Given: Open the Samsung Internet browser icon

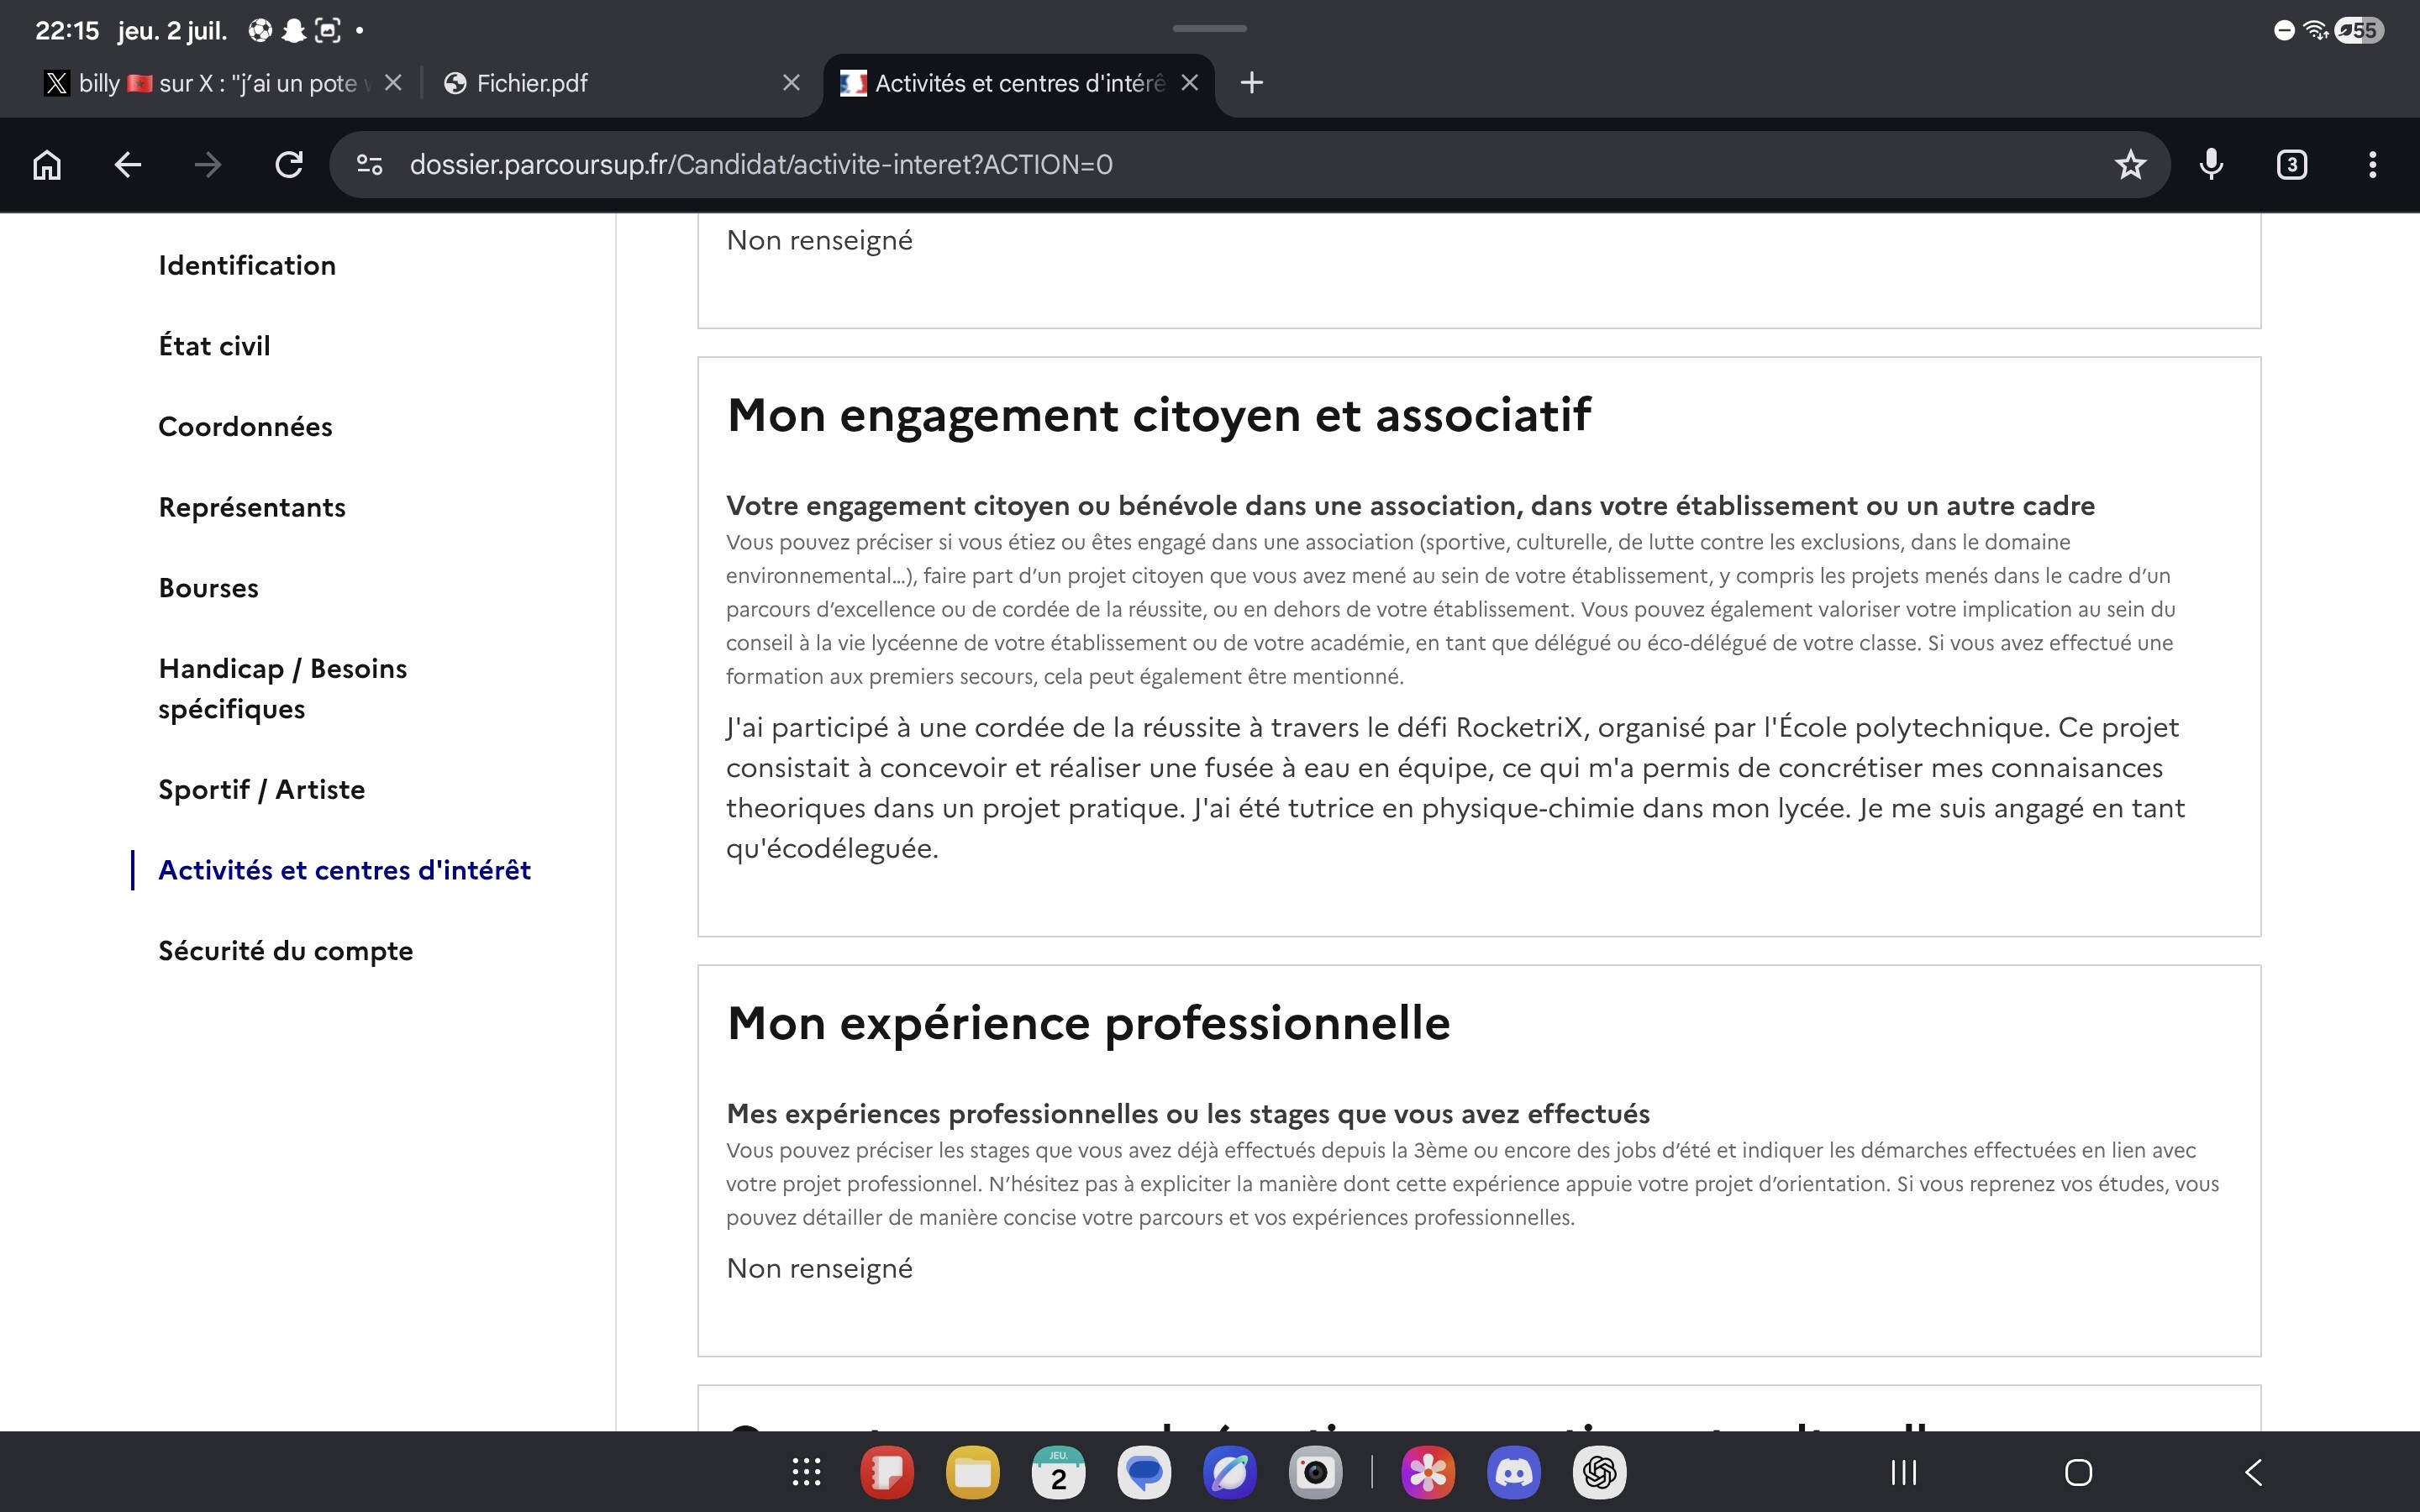Looking at the screenshot, I should 1230,1472.
